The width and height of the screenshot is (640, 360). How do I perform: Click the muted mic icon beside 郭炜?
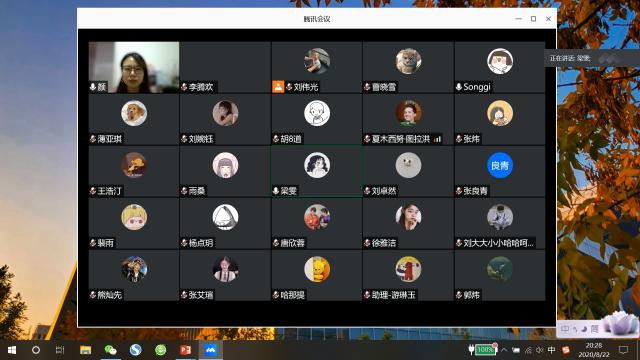tap(459, 295)
